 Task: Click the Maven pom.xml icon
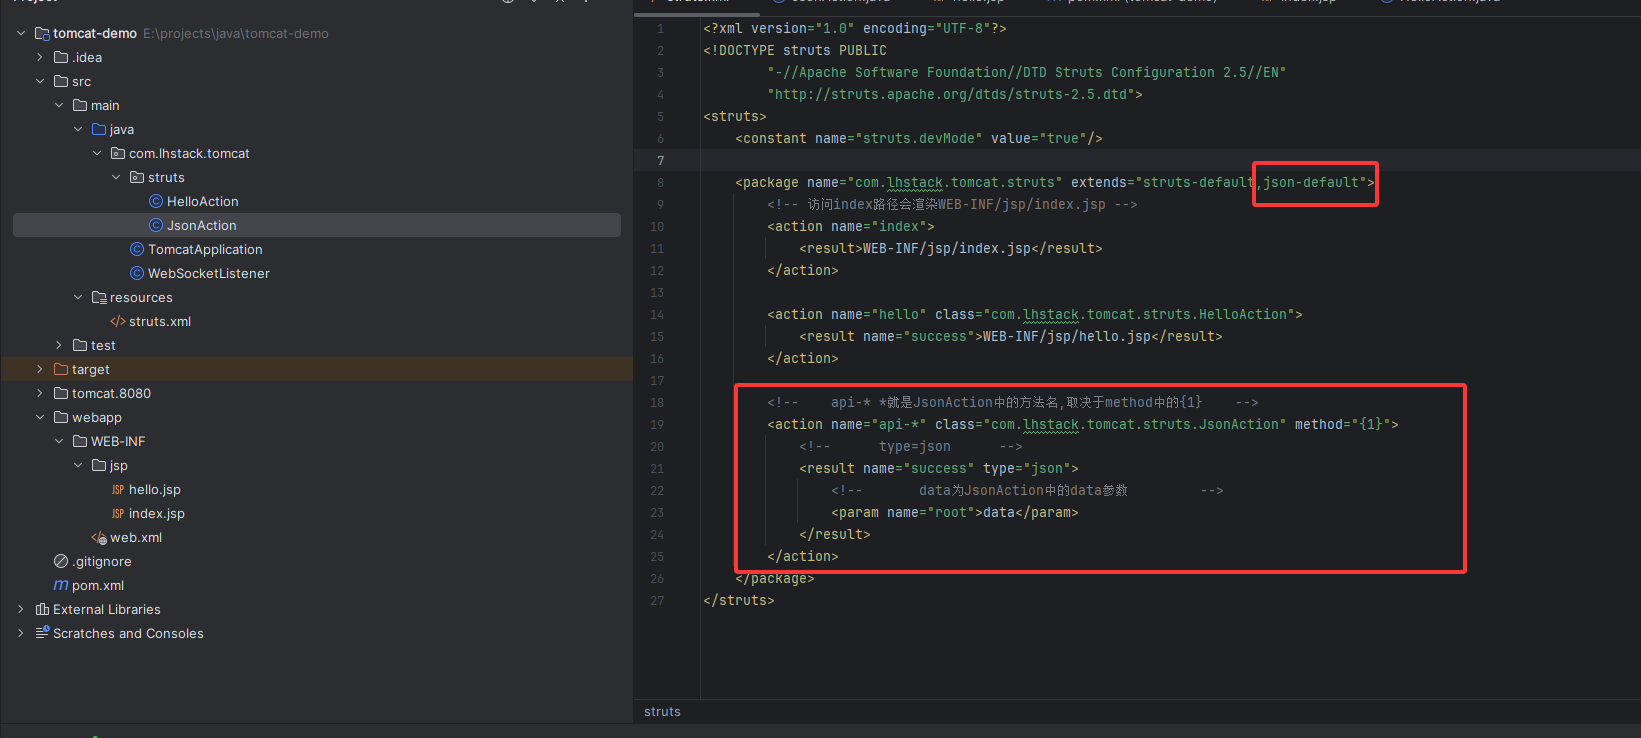[61, 586]
